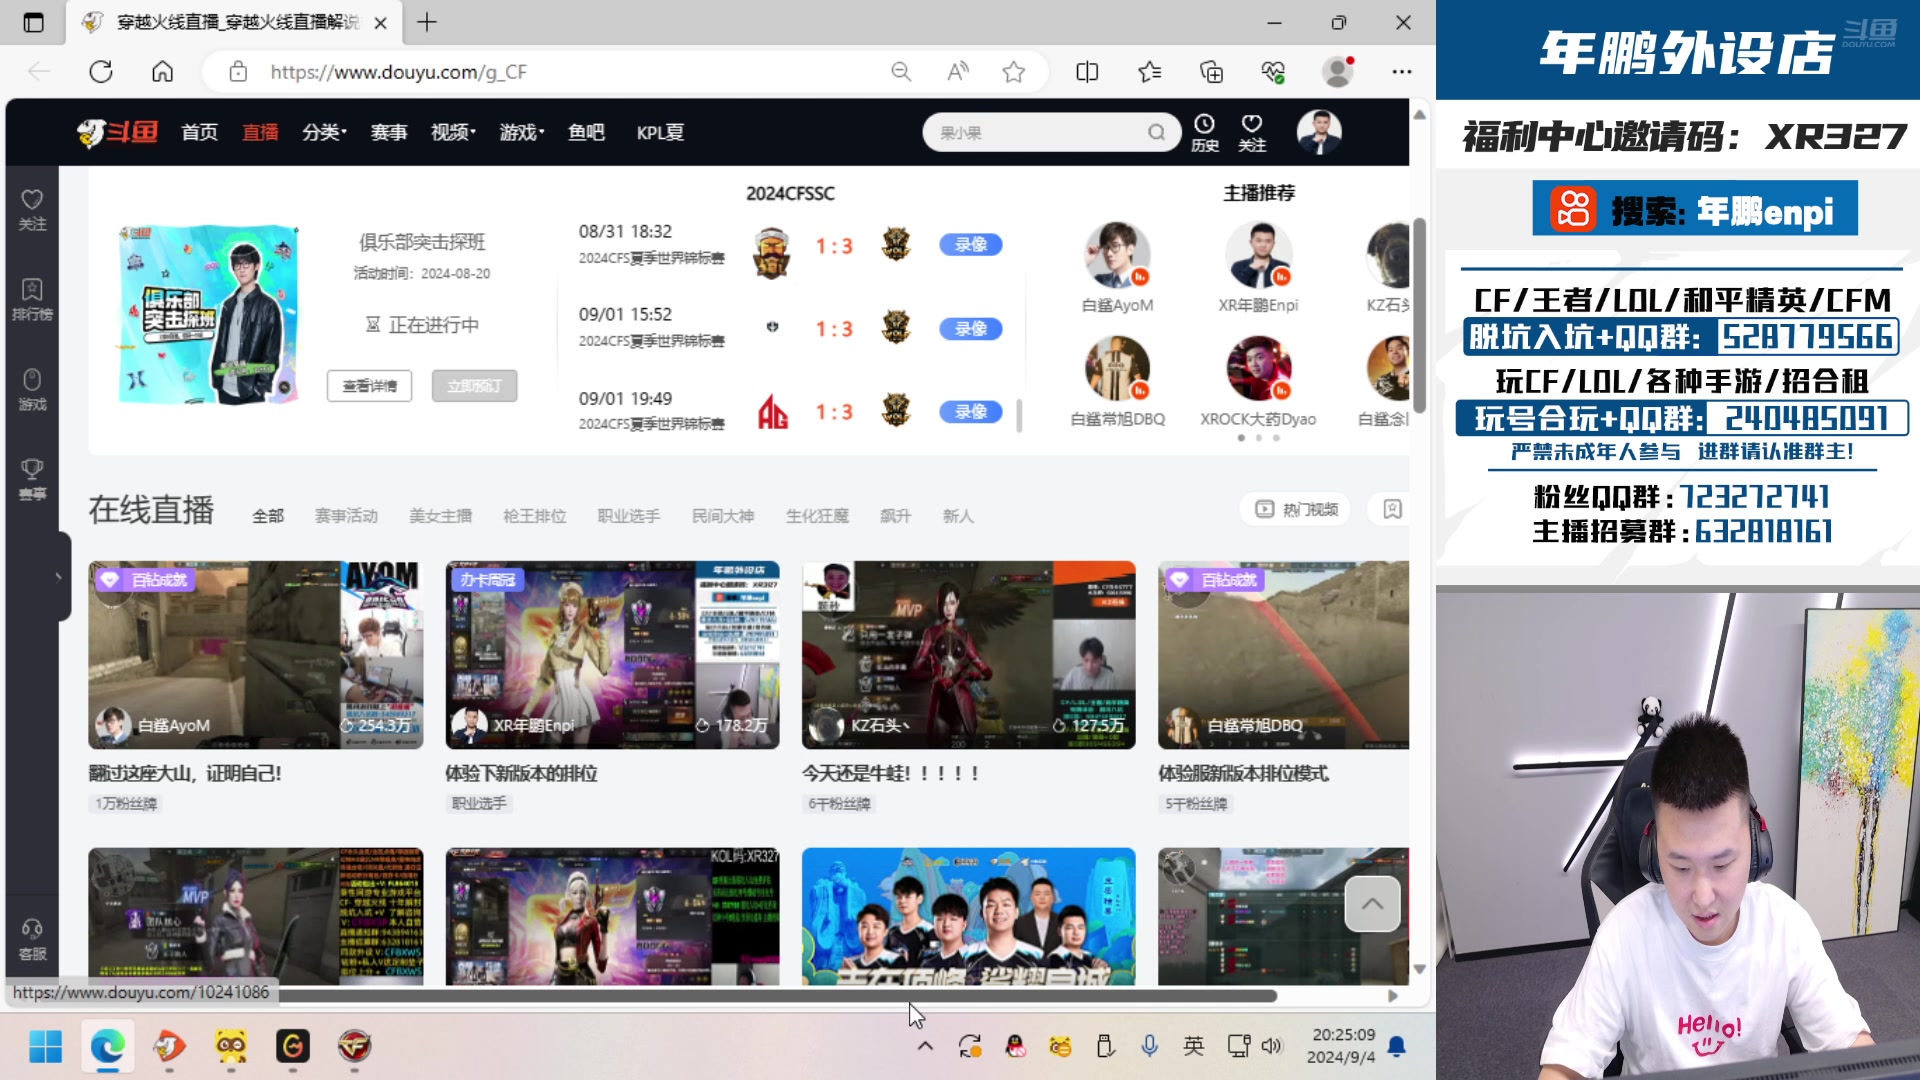This screenshot has width=1920, height=1080.
Task: Toggle the 英 input language indicator
Action: click(x=1193, y=1046)
